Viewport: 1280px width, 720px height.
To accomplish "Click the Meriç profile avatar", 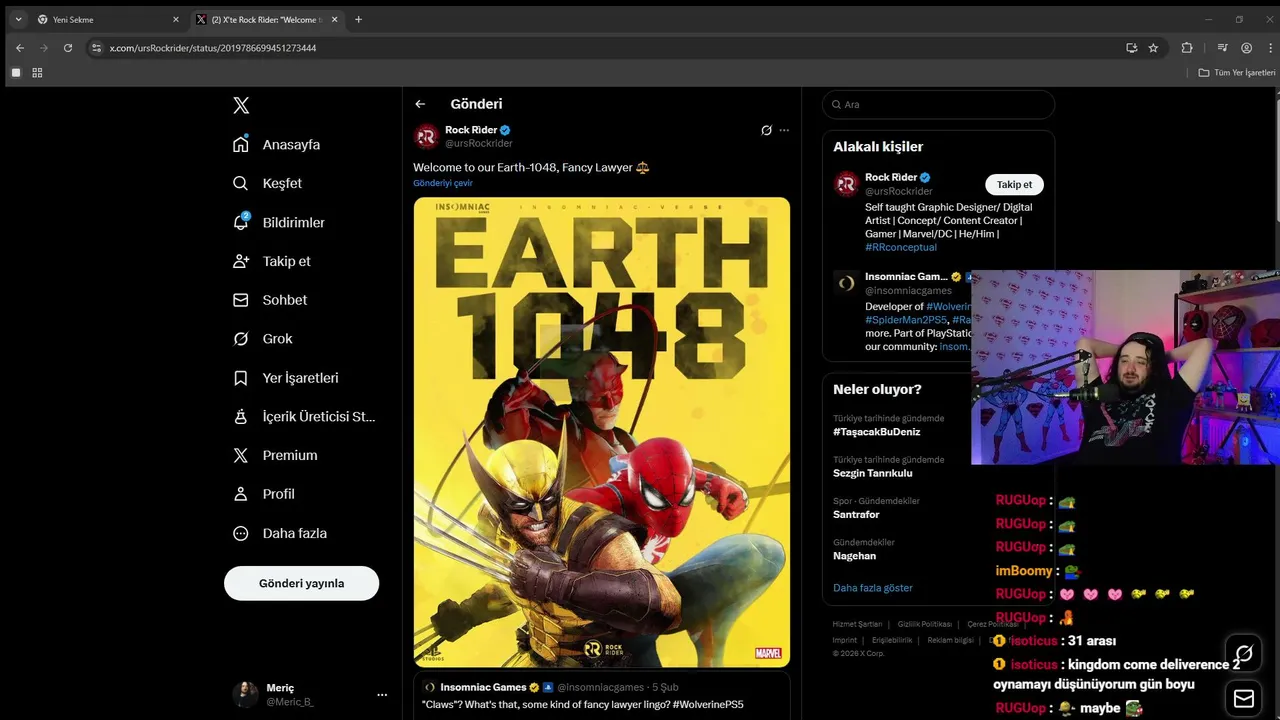I will coord(245,694).
